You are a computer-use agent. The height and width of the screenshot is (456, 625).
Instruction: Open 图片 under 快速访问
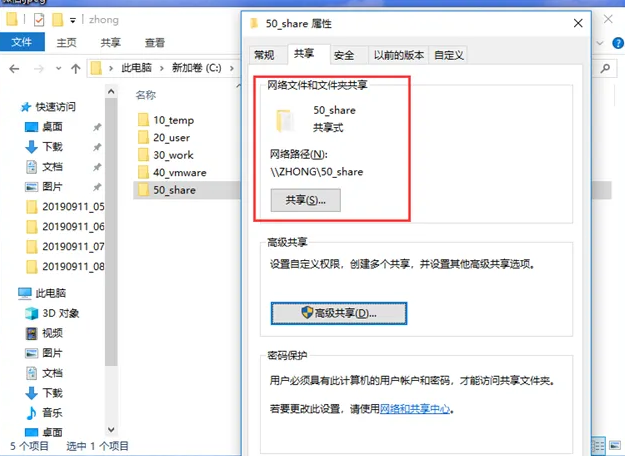[52, 187]
